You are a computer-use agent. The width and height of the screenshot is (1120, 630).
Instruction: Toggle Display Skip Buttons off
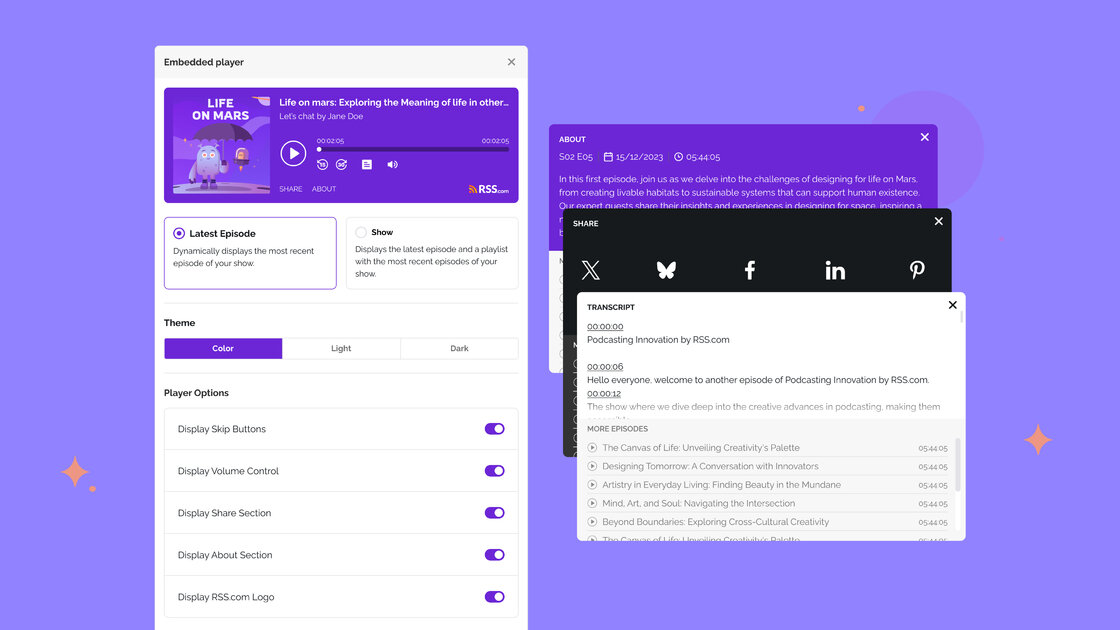coord(494,429)
